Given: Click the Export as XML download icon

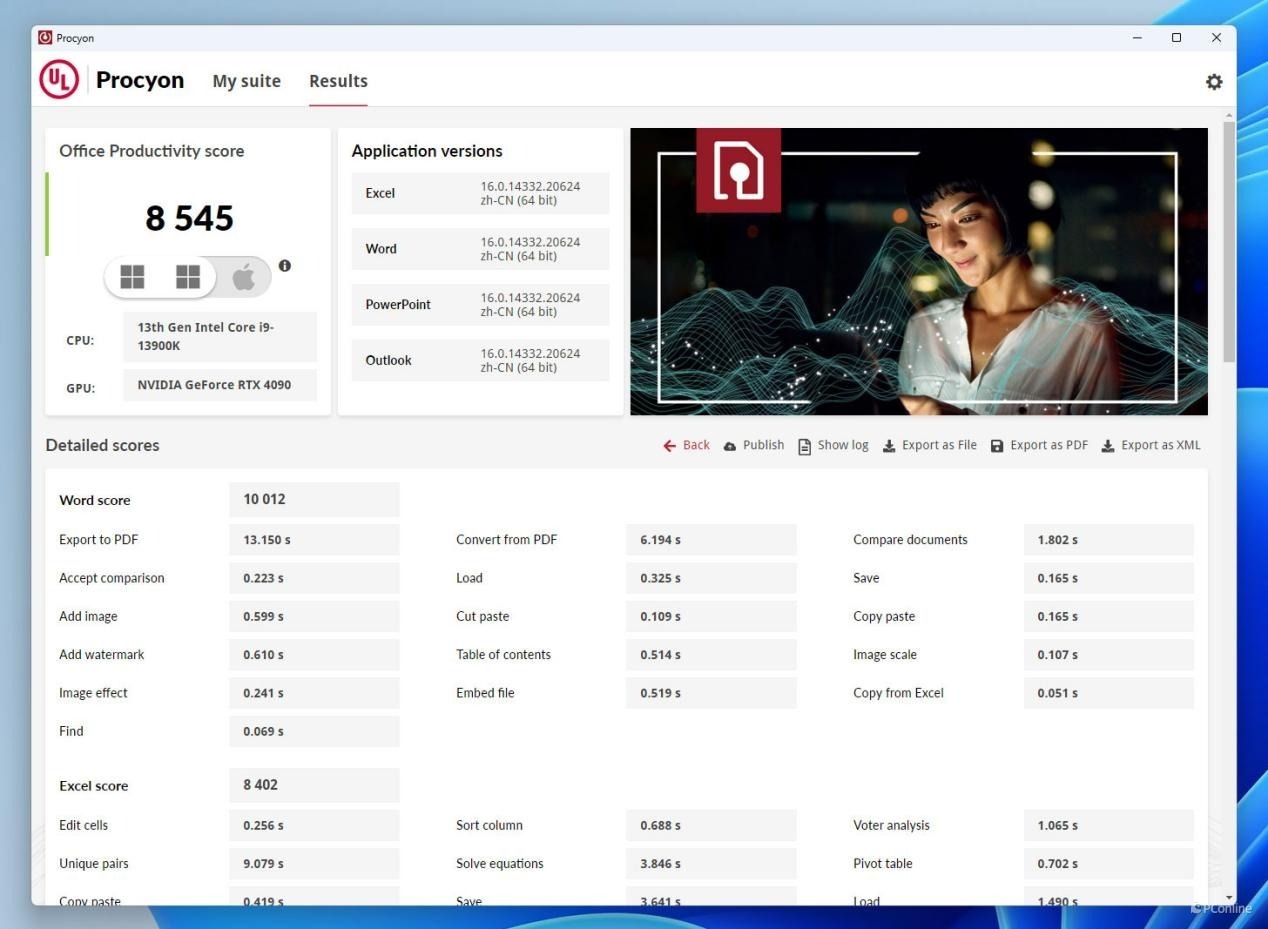Looking at the screenshot, I should pyautogui.click(x=1108, y=446).
